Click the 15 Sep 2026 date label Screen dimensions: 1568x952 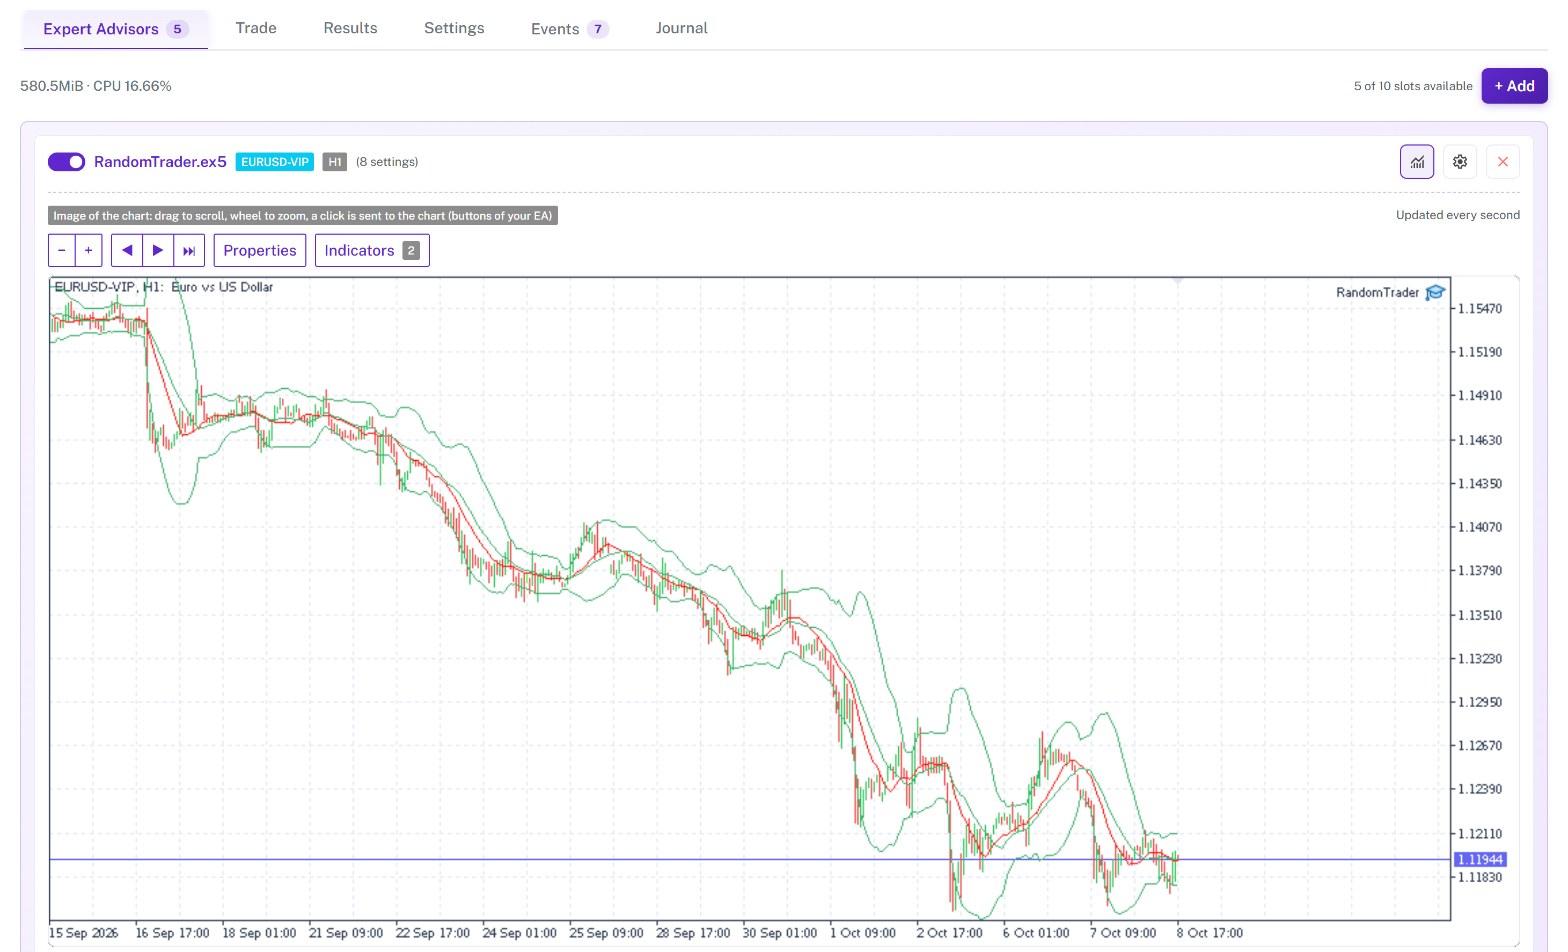pyautogui.click(x=83, y=933)
